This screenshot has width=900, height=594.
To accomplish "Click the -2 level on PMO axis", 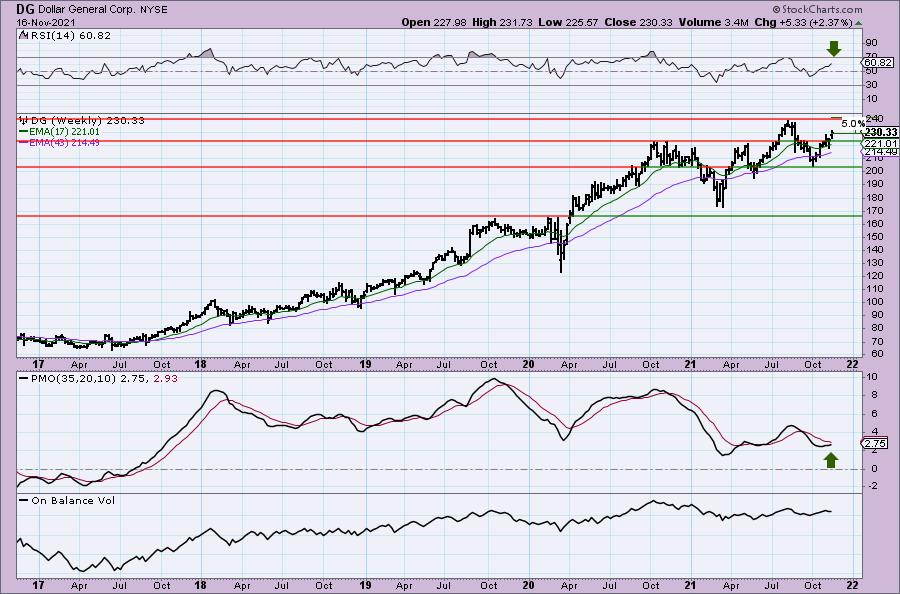I will pos(871,487).
